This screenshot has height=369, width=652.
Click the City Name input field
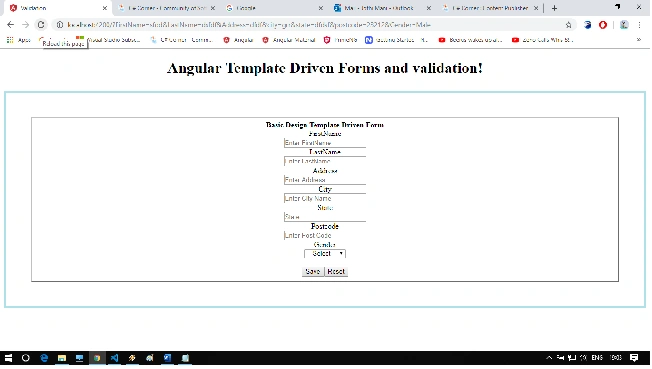[325, 198]
